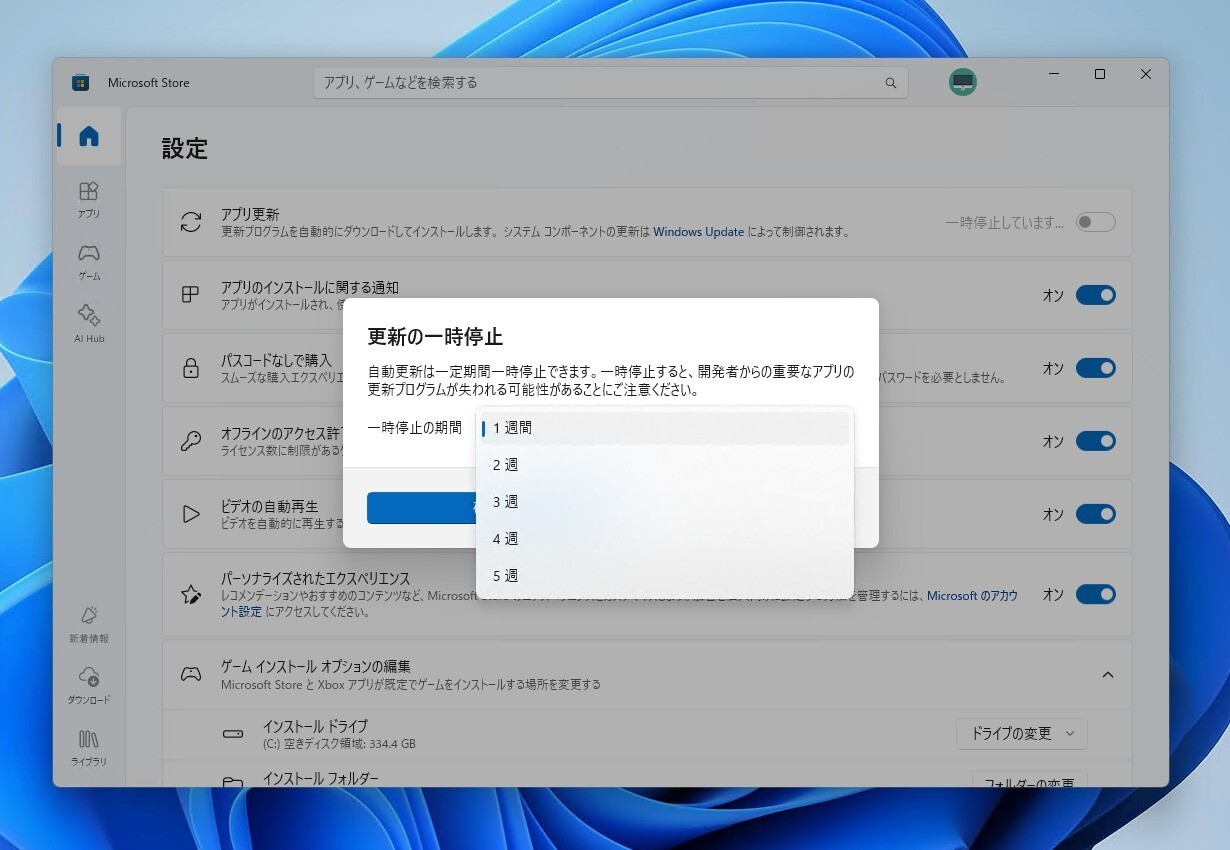
Task: Open the Windows Update link
Action: 698,232
